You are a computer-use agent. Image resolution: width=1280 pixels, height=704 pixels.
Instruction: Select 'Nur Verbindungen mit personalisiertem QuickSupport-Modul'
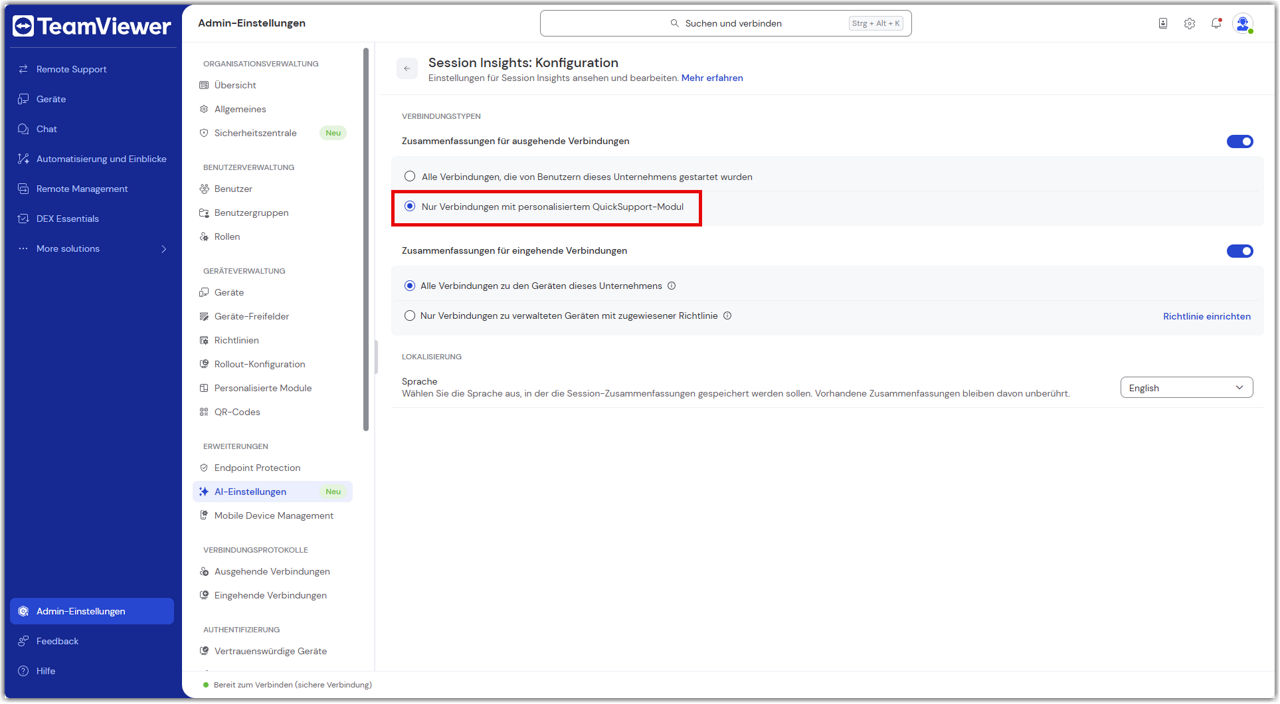click(x=410, y=206)
